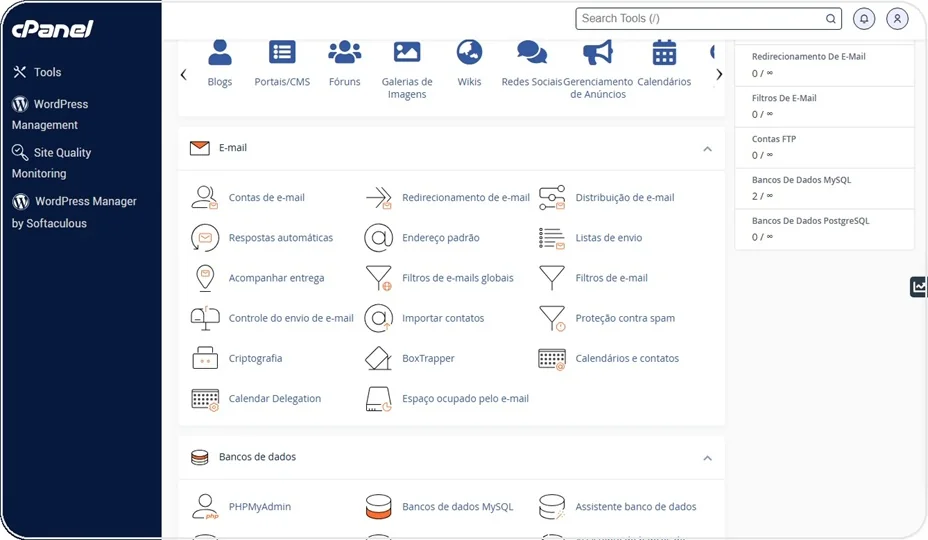Open the user account icon
Screen dimensions: 928x540
coord(897,19)
